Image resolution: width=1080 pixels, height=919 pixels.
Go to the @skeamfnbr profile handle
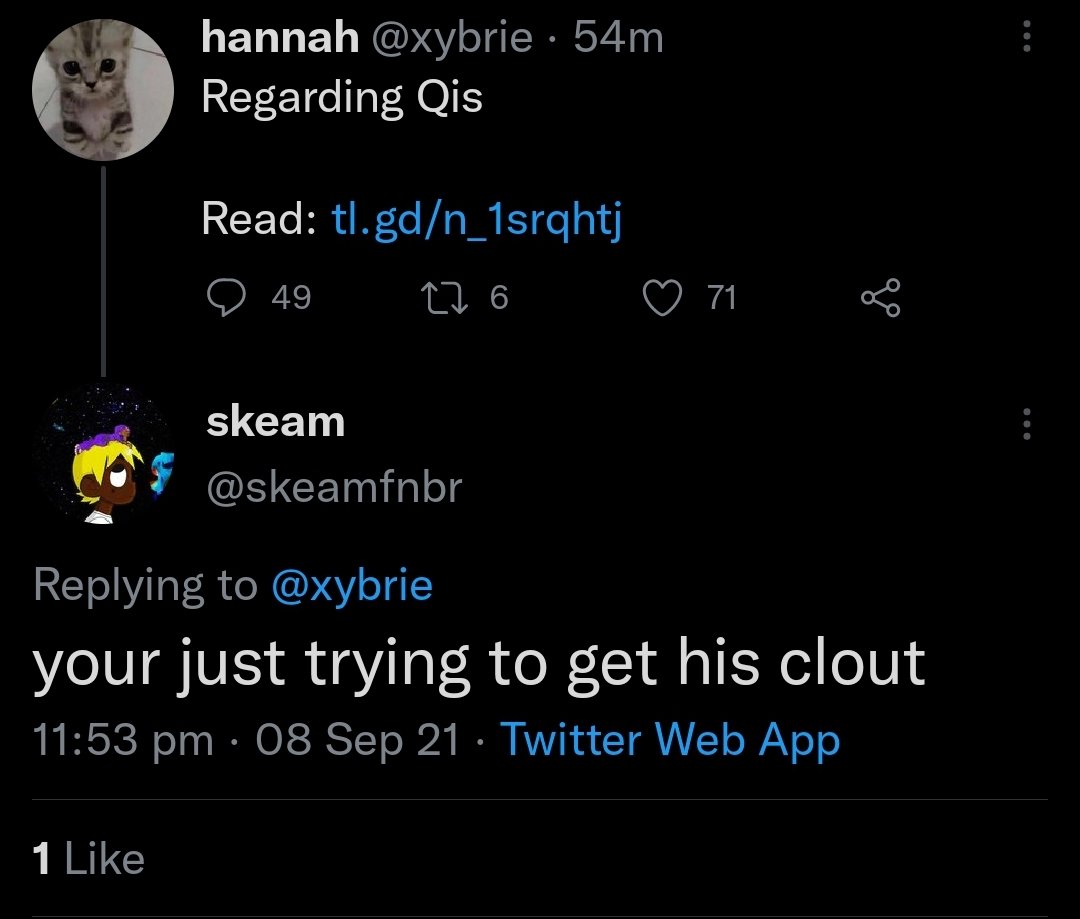click(334, 487)
